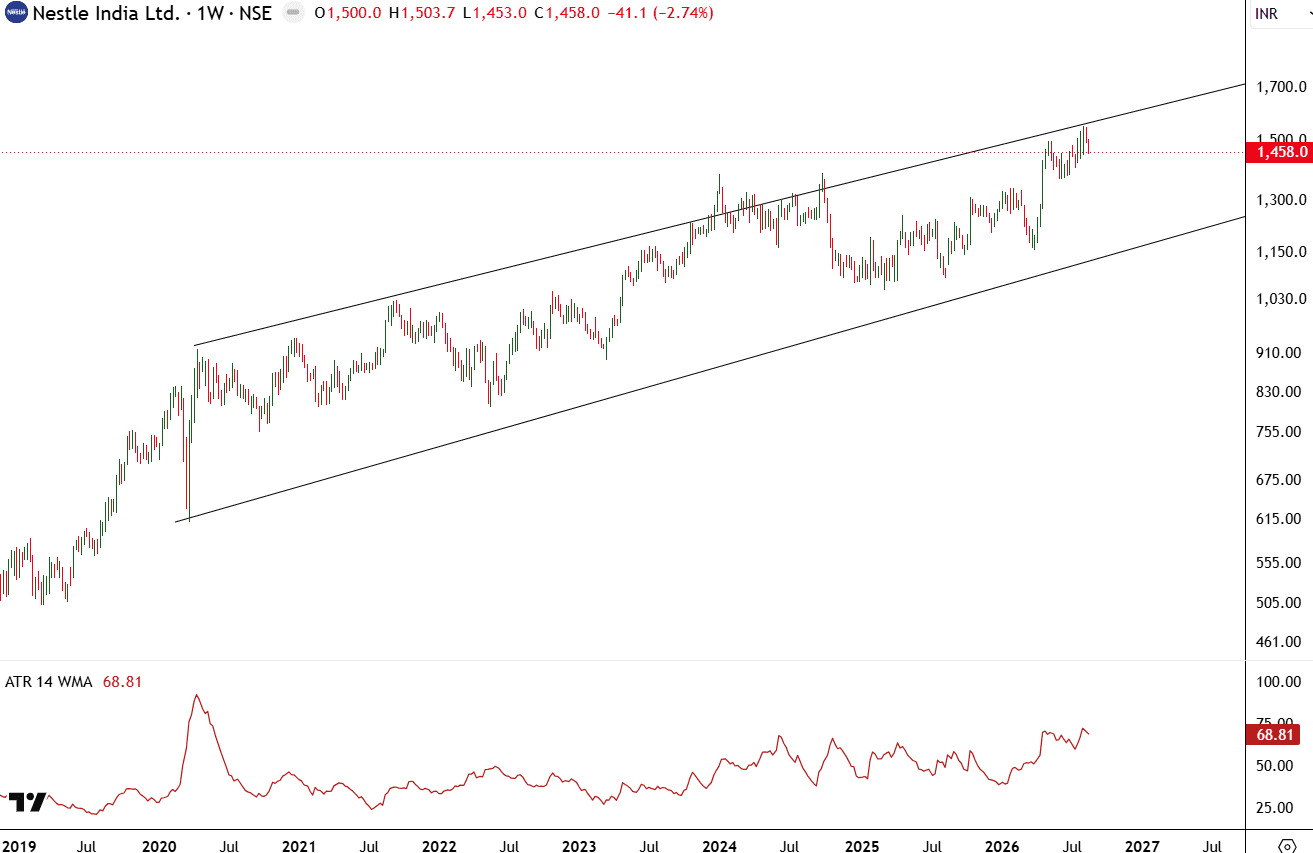The width and height of the screenshot is (1313, 853).
Task: Click the change value −41.1 (−2.74%)
Action: [x=660, y=13]
